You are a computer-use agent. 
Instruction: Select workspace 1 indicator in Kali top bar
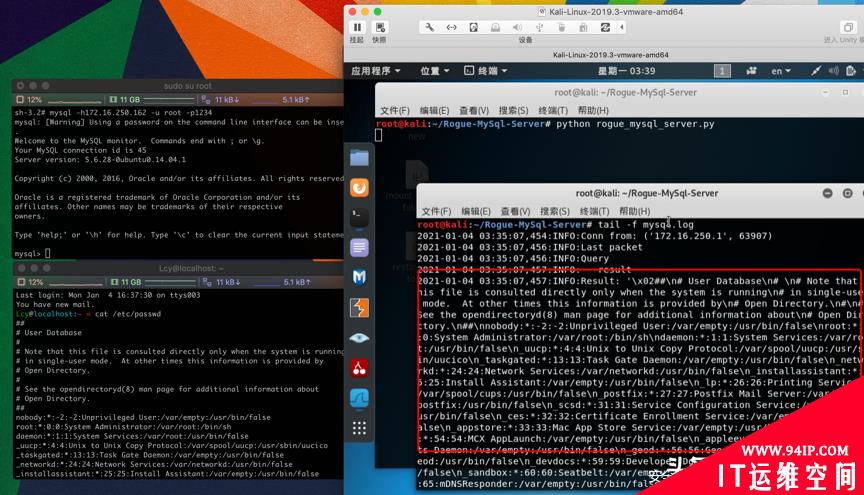[x=722, y=71]
